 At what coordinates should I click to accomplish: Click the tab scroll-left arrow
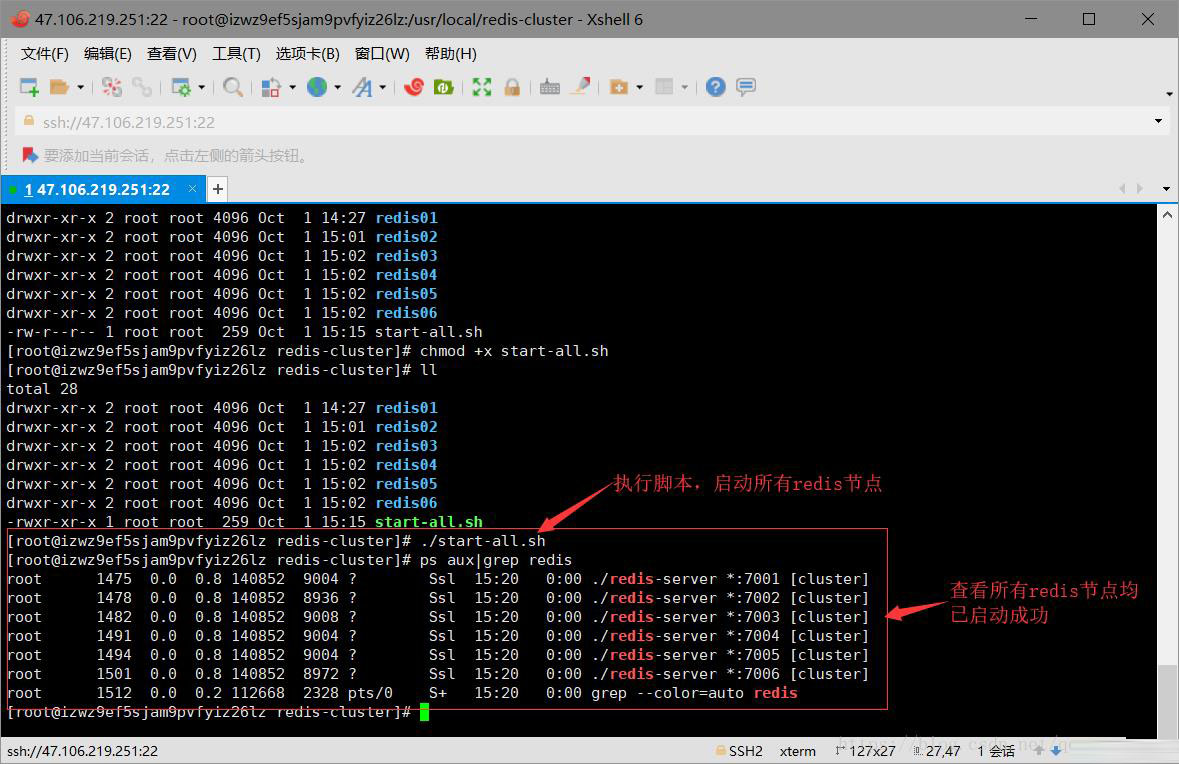click(1122, 189)
